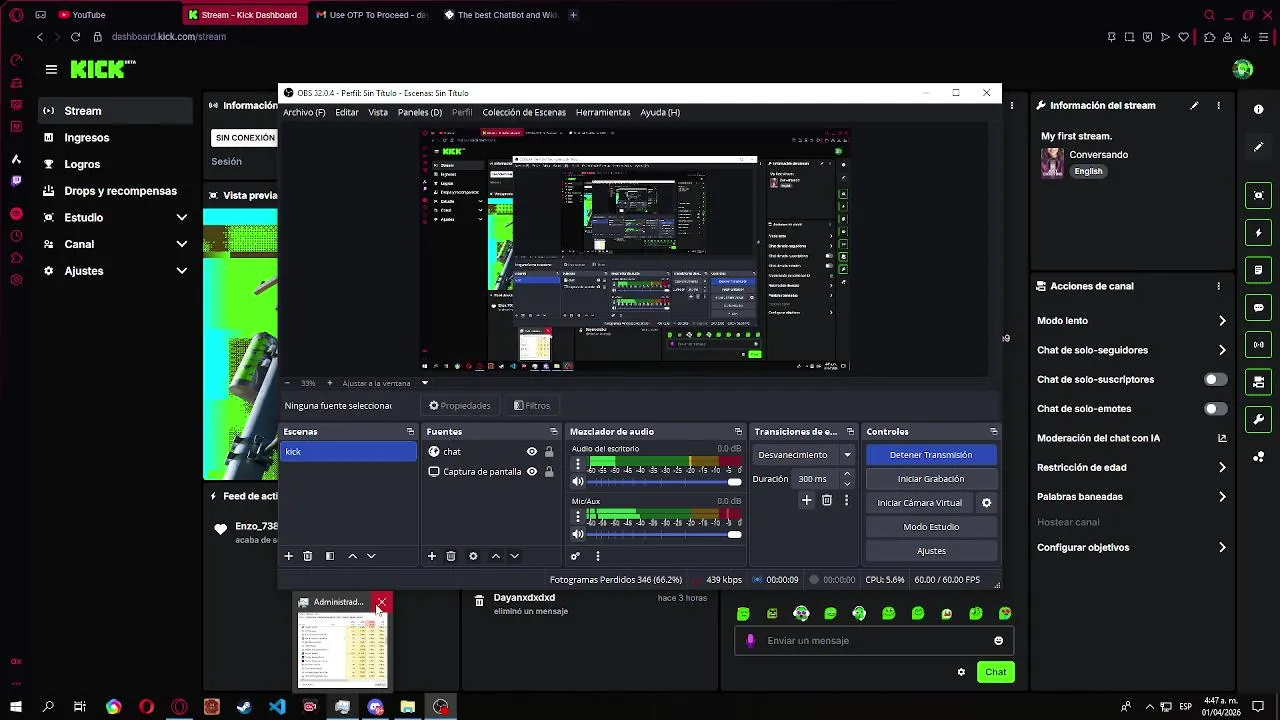The width and height of the screenshot is (1280, 720).
Task: Open Kick hamburger menu
Action: click(x=51, y=69)
